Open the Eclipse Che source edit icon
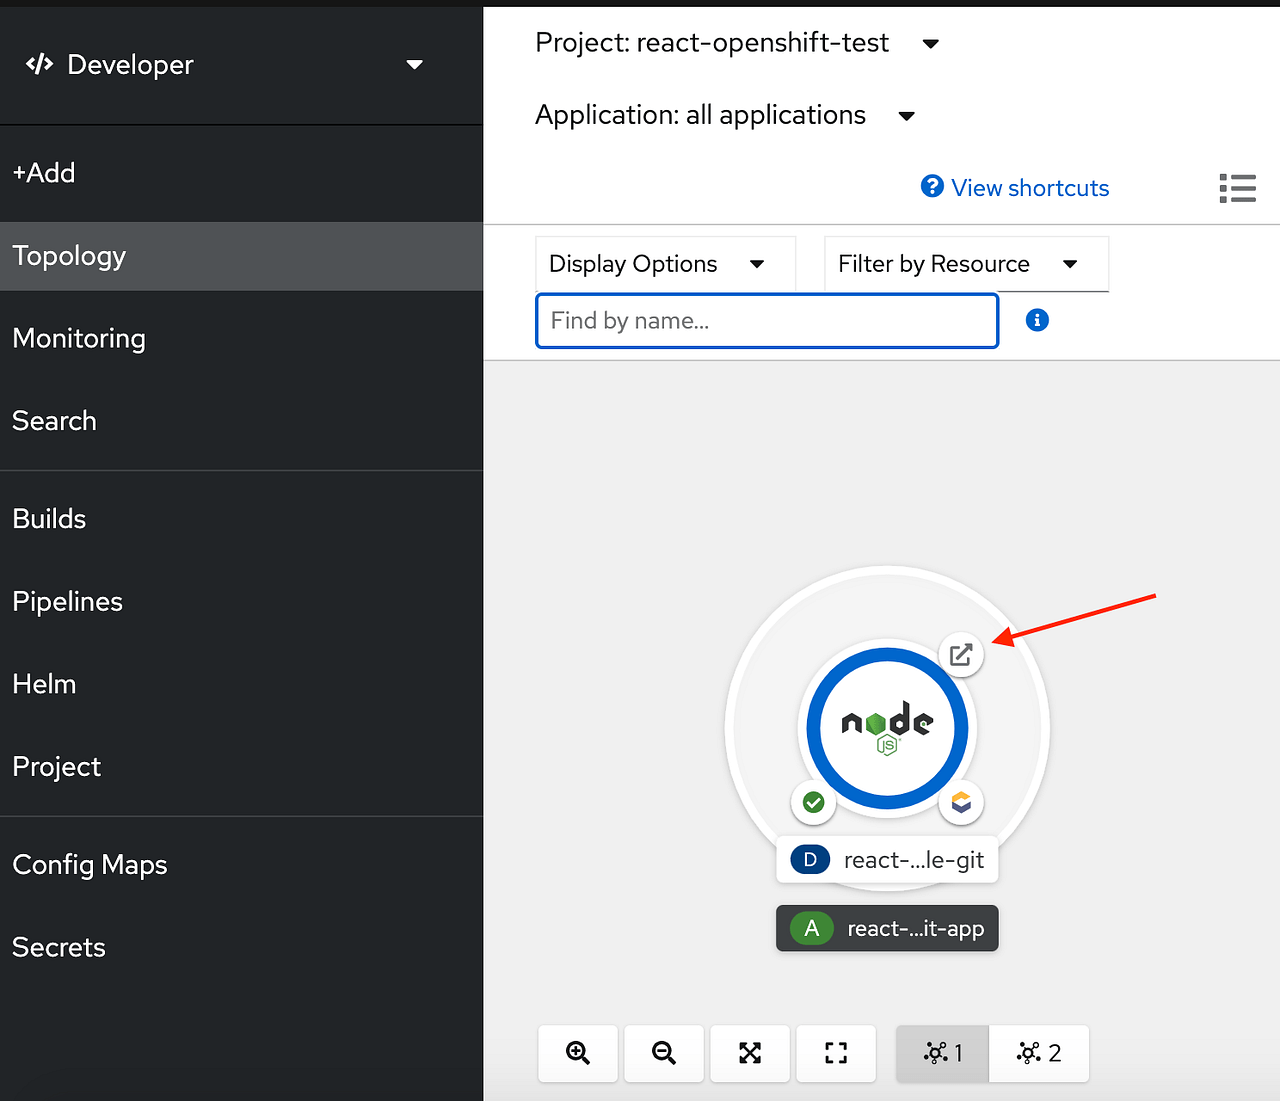The height and width of the screenshot is (1101, 1280). [961, 802]
